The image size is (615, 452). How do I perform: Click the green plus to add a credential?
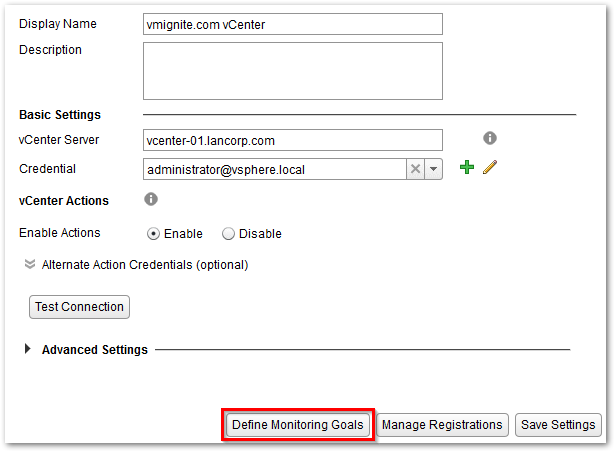tap(466, 168)
